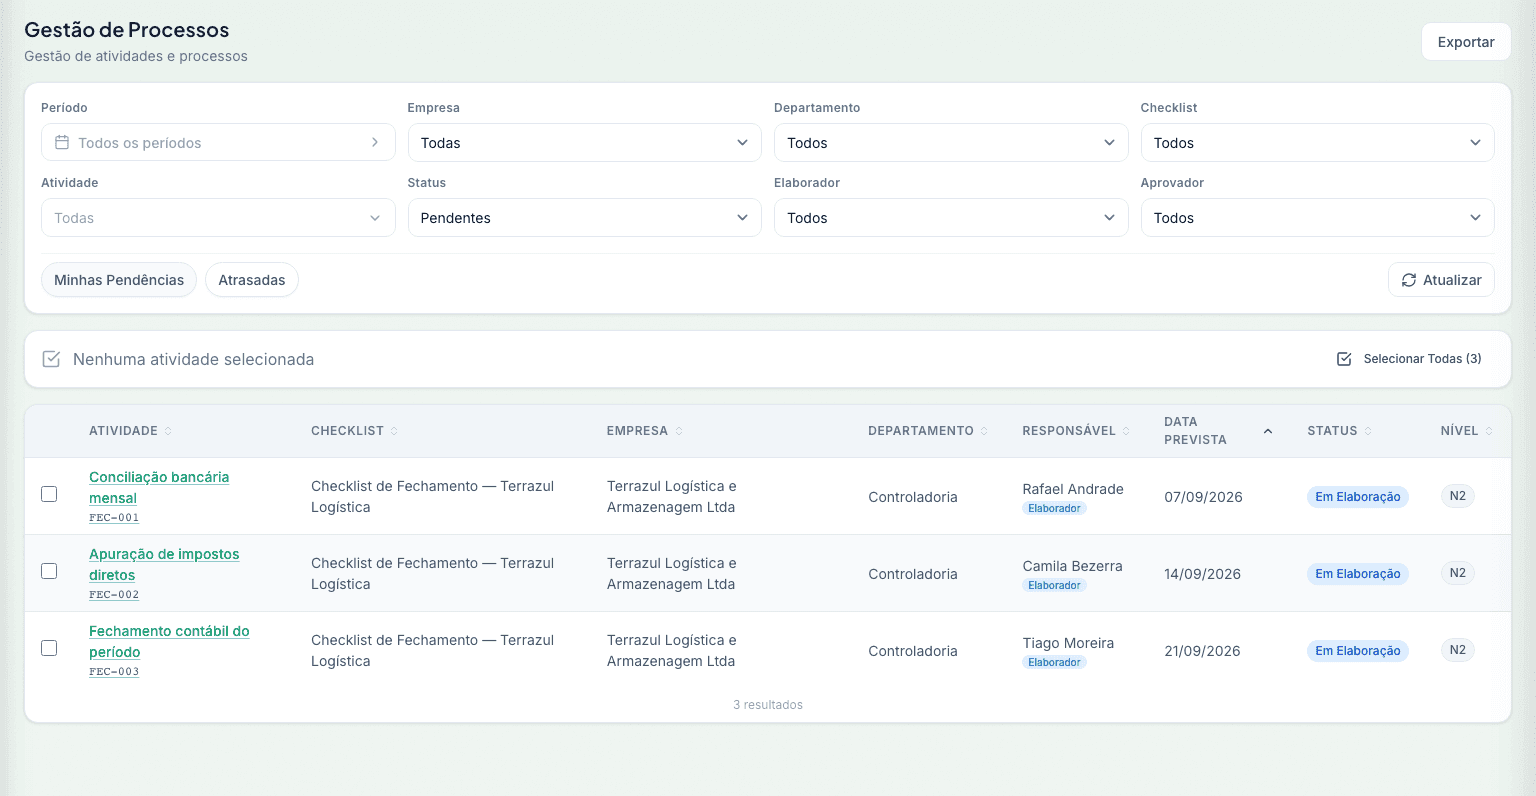
Task: Click the checklist icon beside Nenhuma atividade selecionada
Action: point(51,359)
